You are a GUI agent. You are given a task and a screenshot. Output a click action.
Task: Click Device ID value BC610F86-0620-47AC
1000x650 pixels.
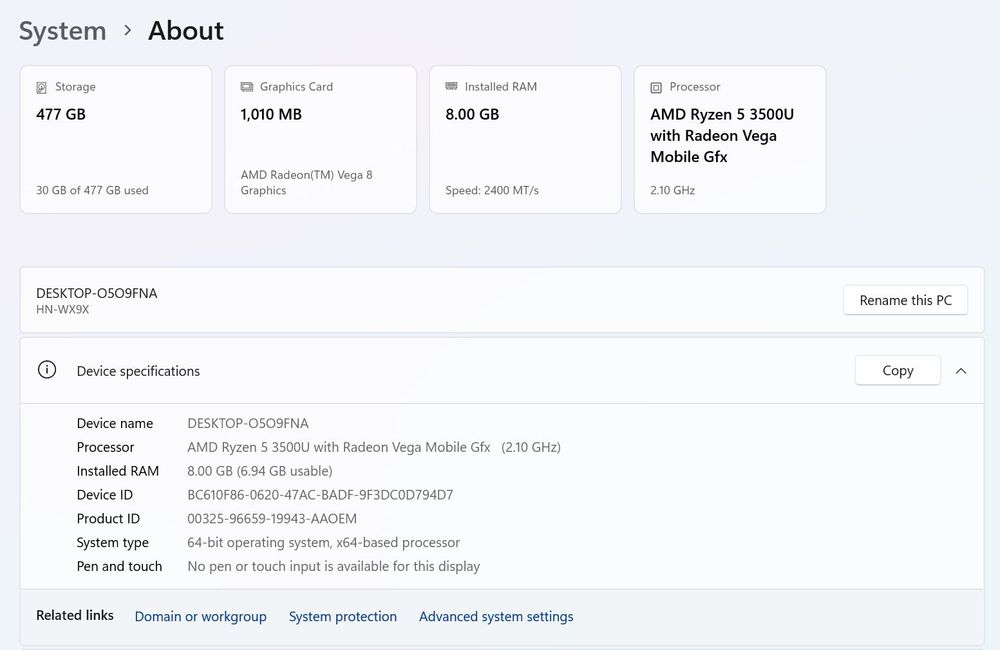(320, 494)
